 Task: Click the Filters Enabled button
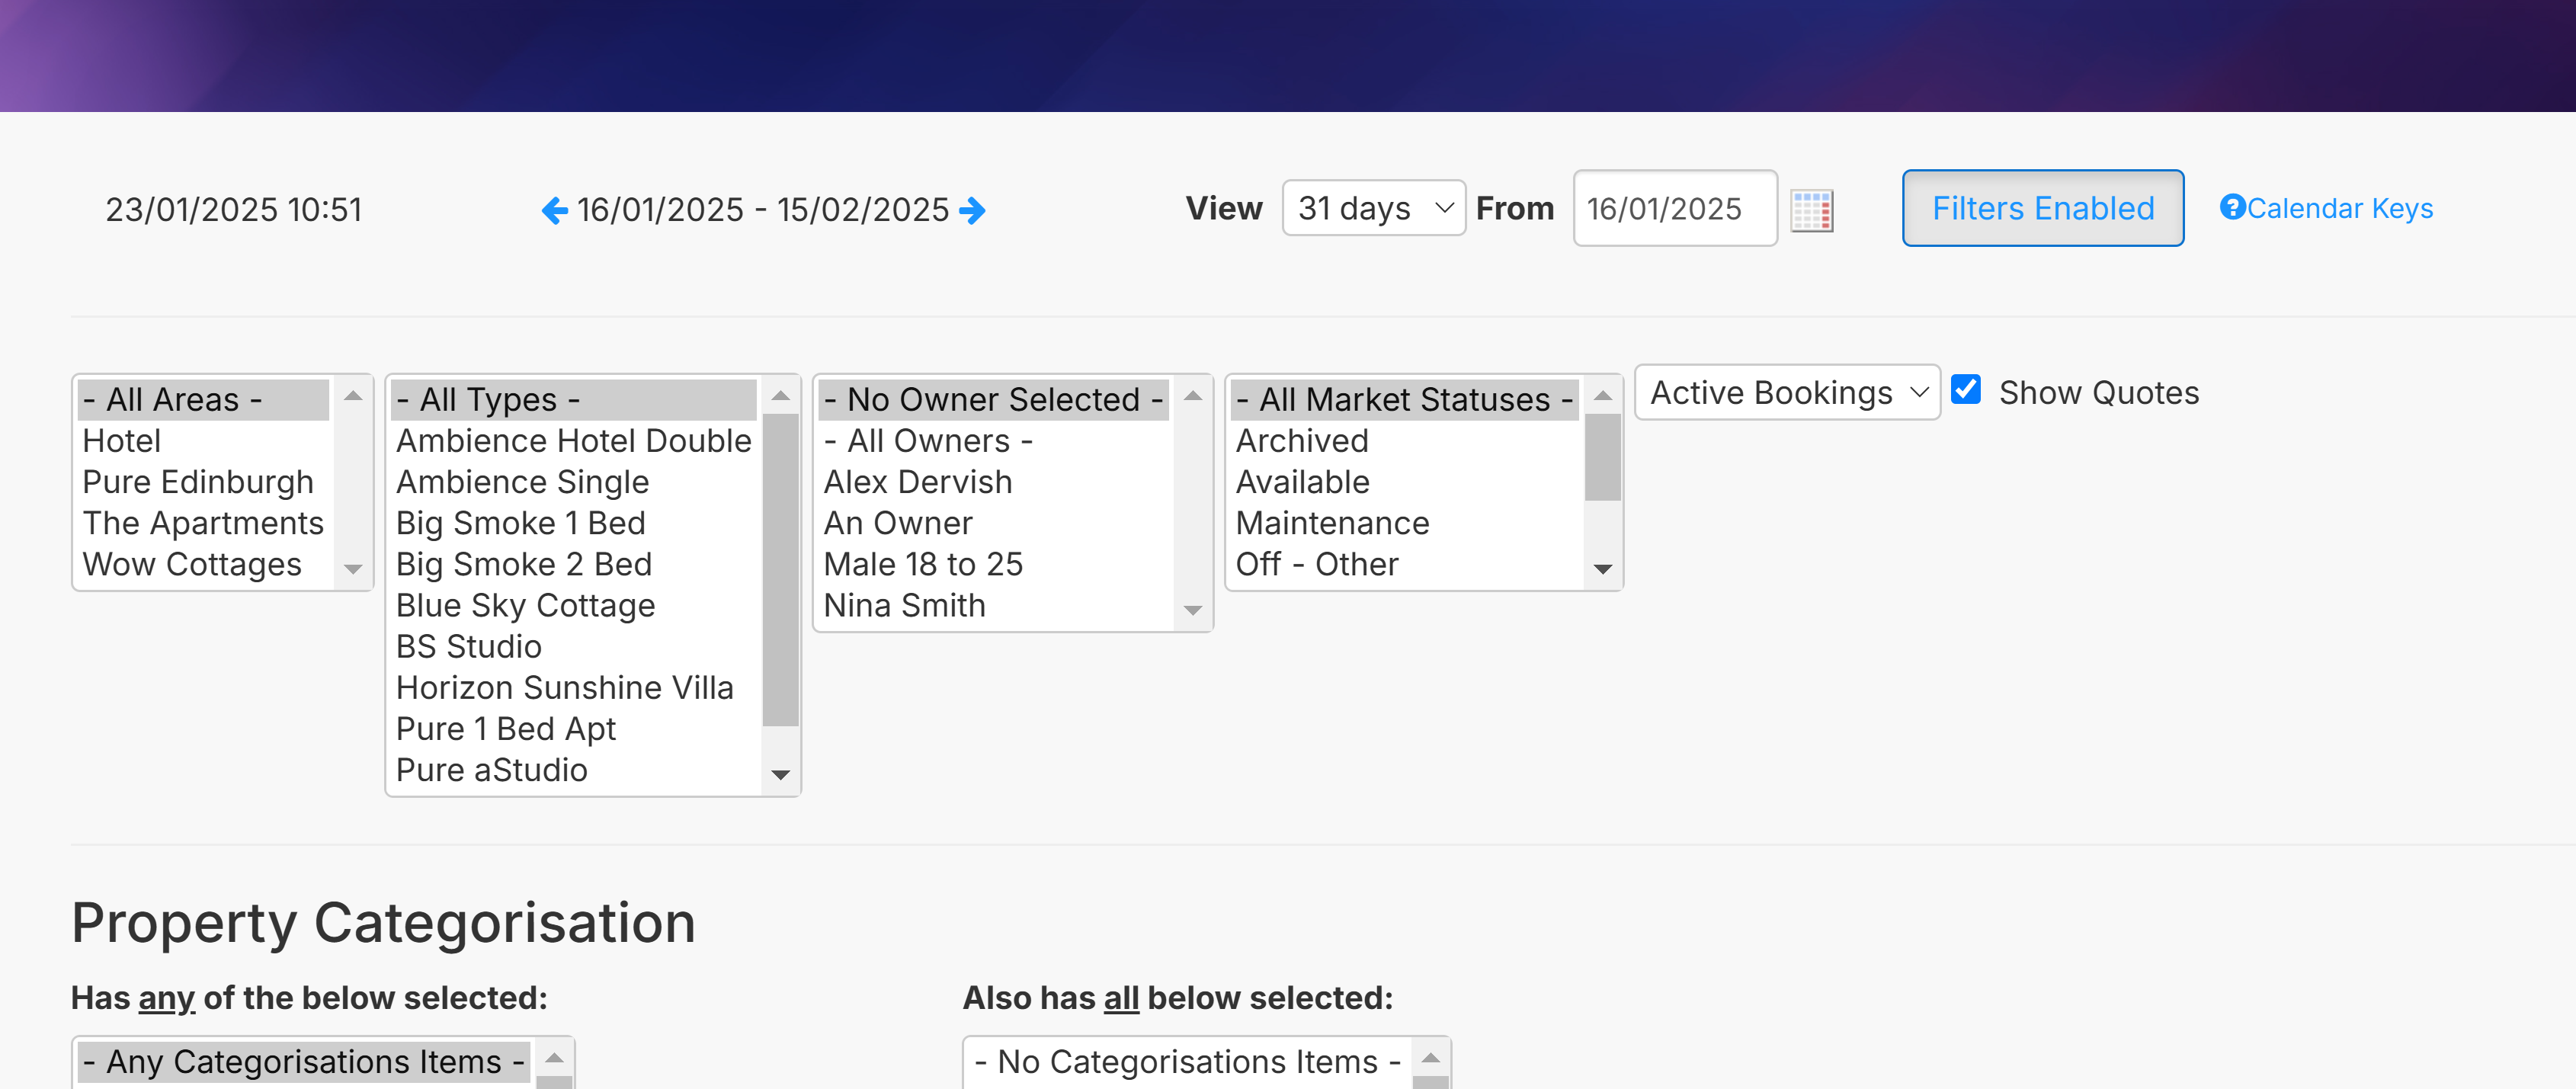point(2042,208)
